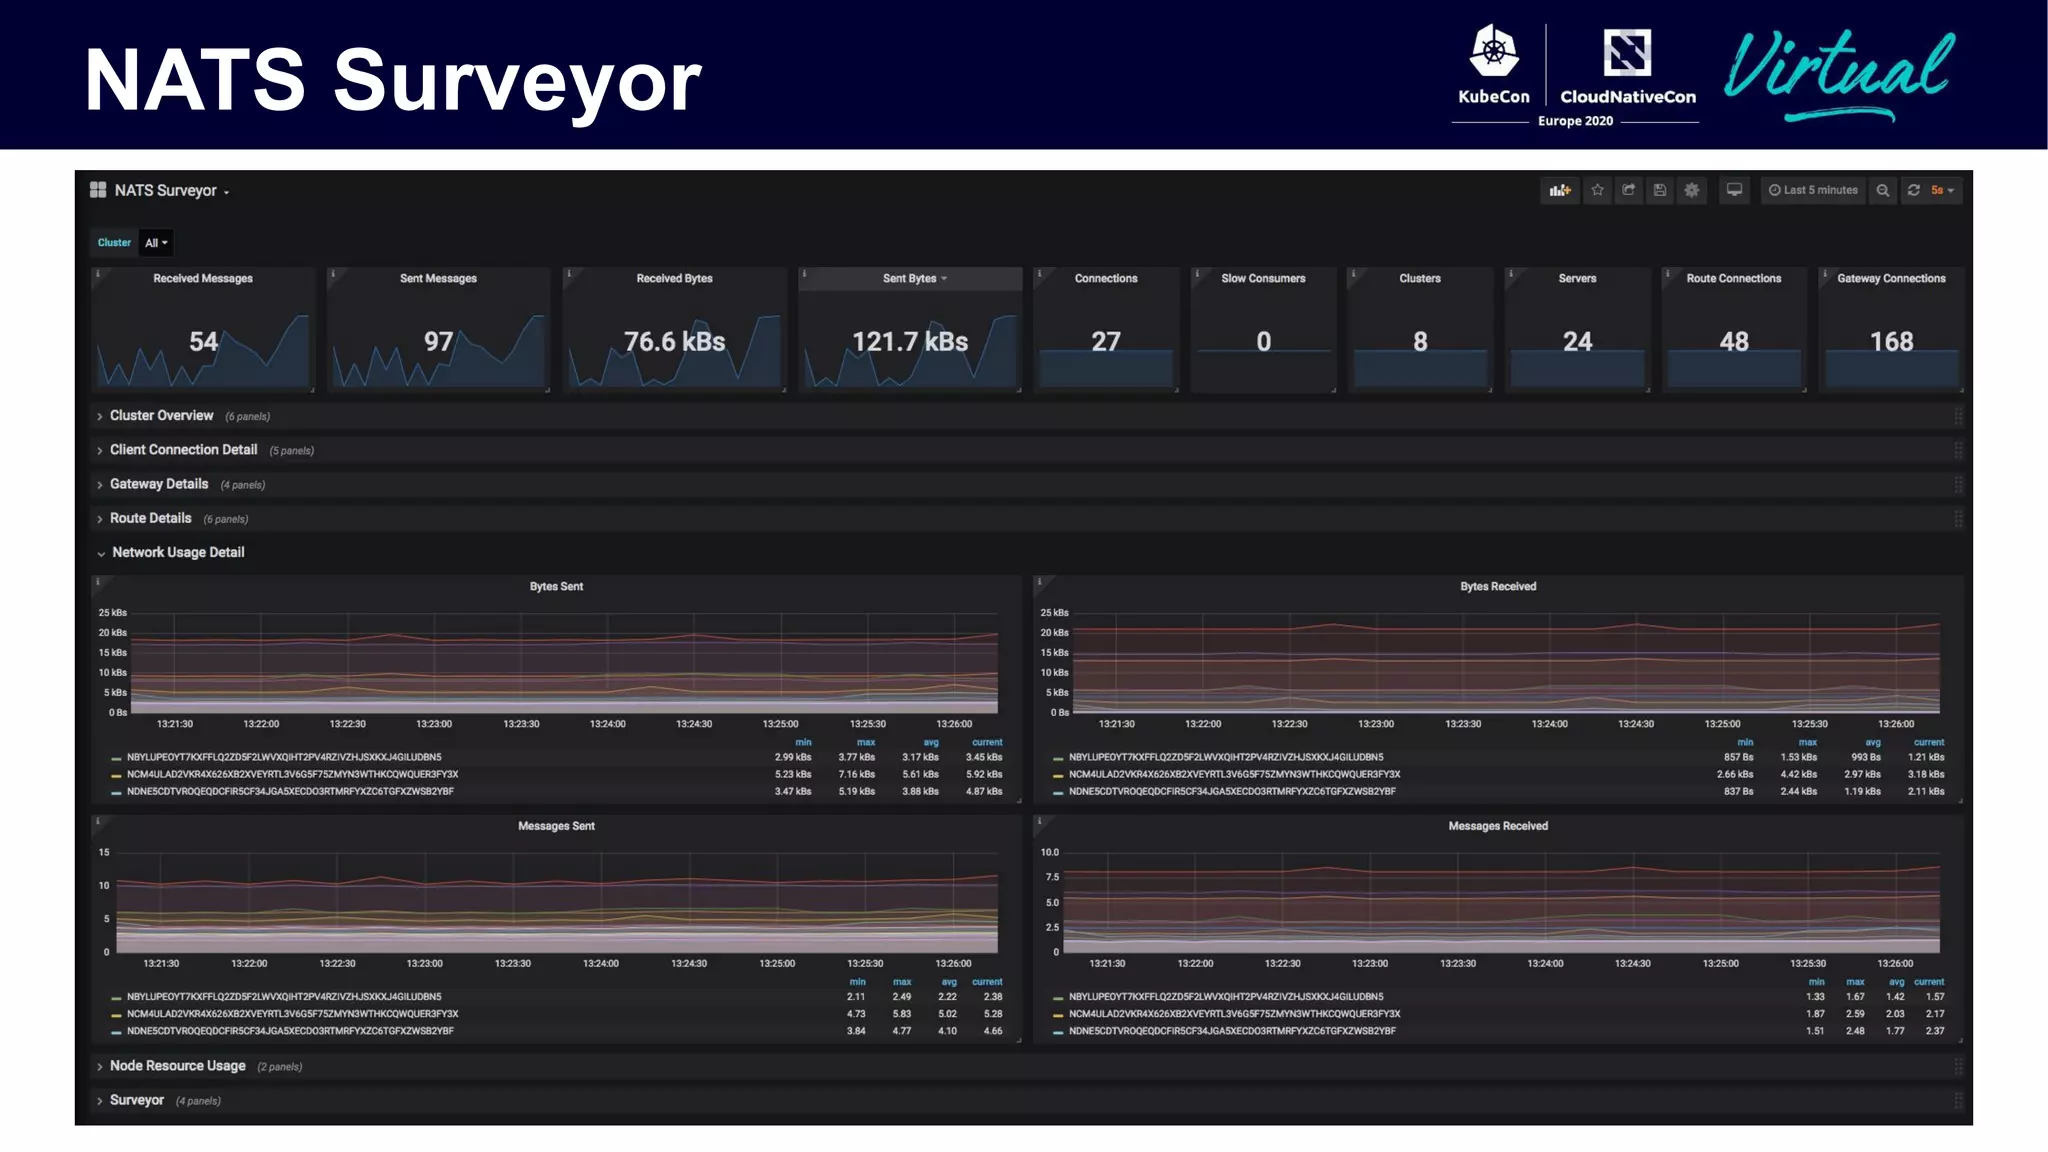Open the 5s refresh interval dropdown
Viewport: 2048px width, 1152px height.
1943,190
